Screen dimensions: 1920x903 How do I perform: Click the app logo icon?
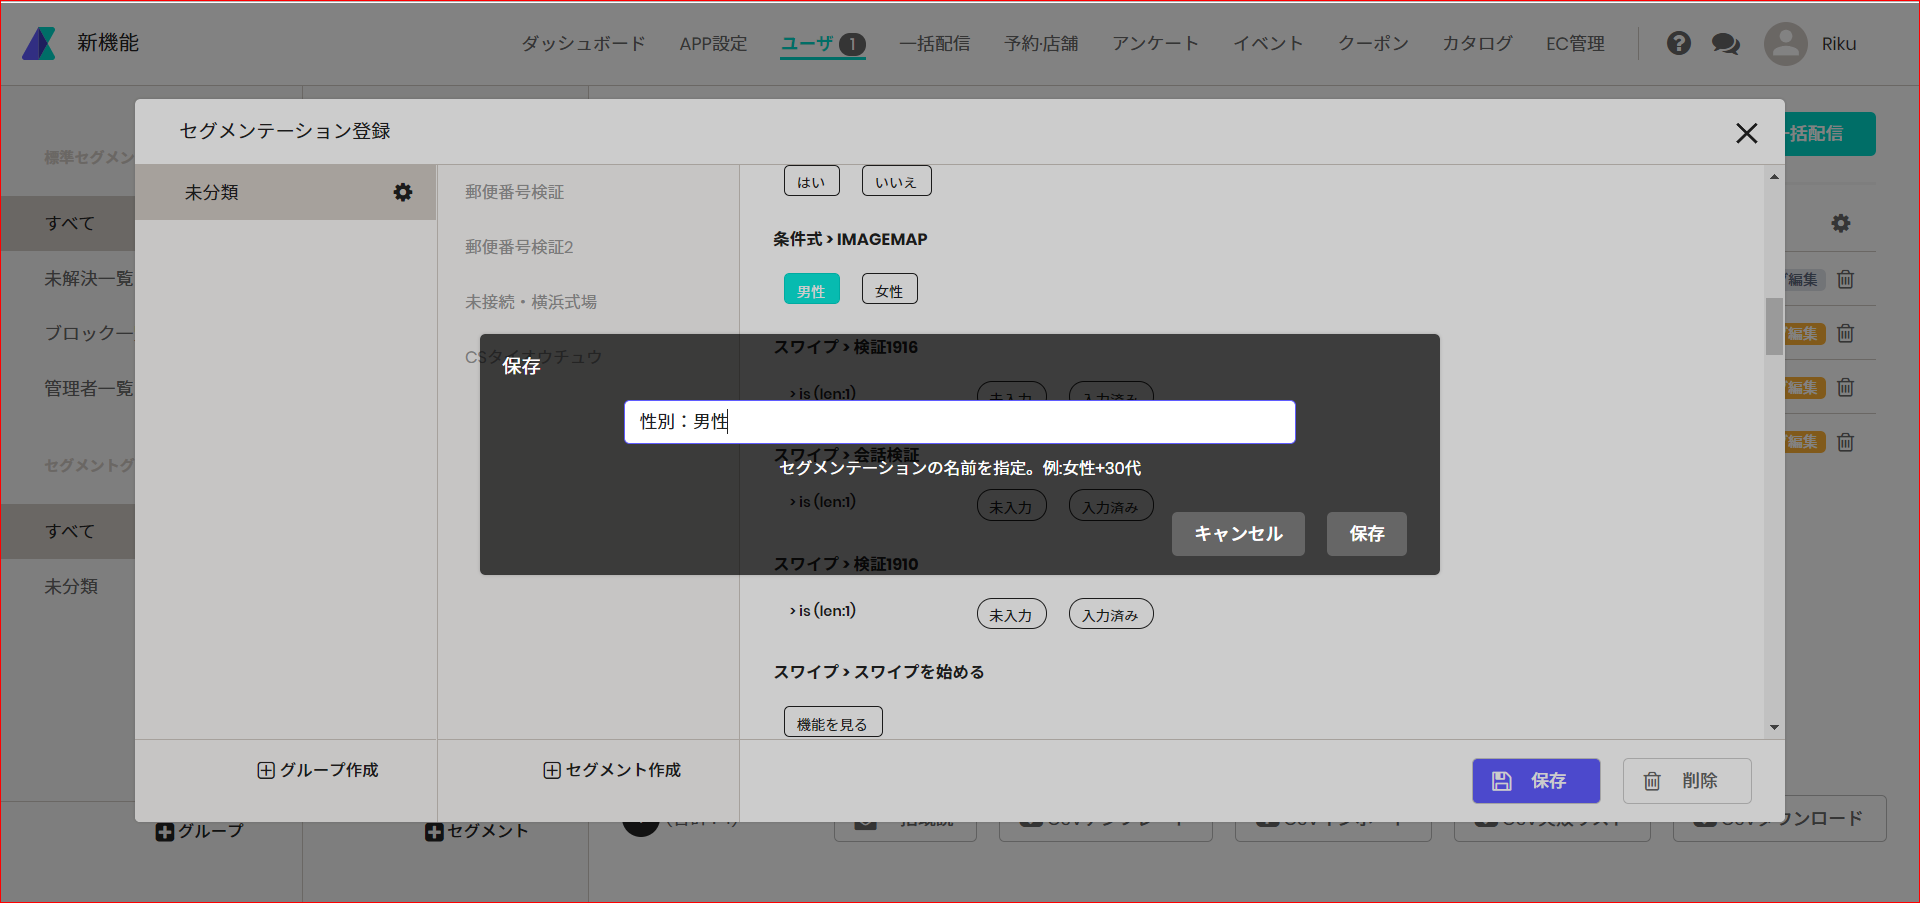(39, 43)
